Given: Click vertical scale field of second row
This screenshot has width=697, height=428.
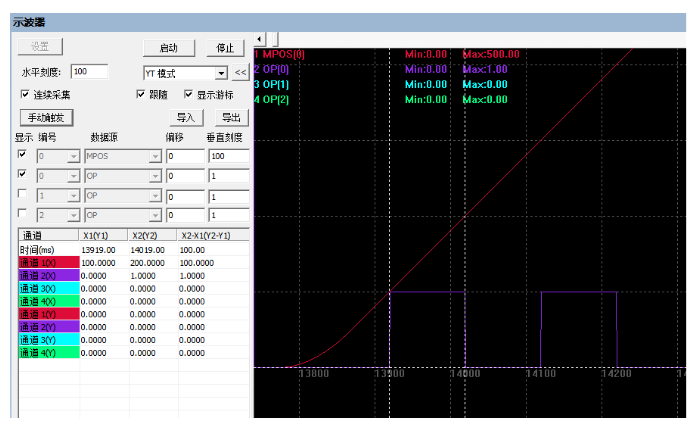Looking at the screenshot, I should (229, 176).
